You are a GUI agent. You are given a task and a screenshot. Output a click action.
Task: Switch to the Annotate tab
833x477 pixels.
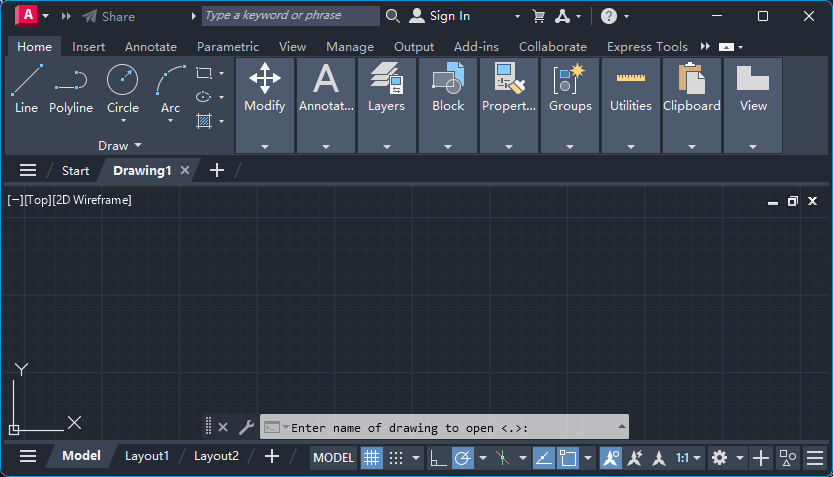[x=151, y=47]
